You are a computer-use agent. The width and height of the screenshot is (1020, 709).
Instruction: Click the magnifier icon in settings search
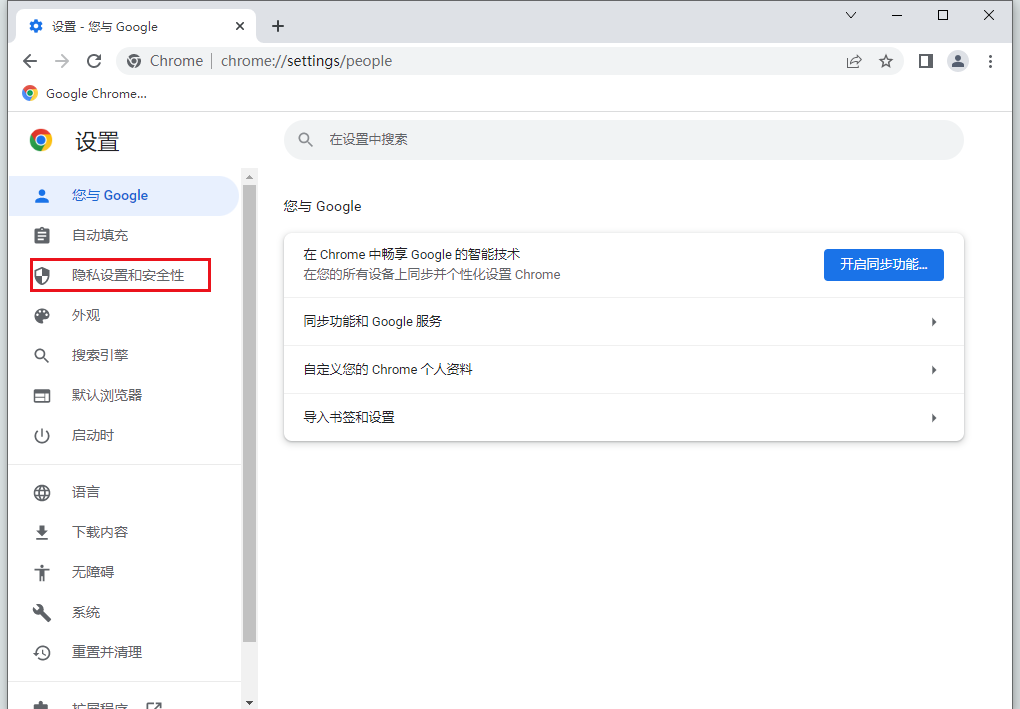[x=305, y=140]
